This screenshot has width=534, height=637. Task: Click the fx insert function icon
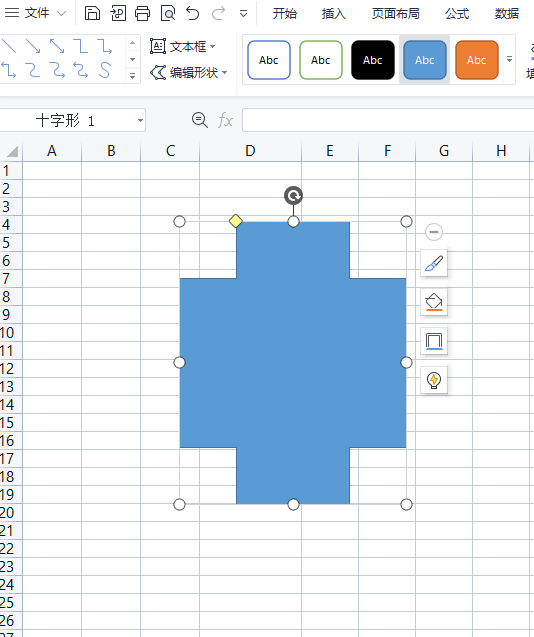[226, 121]
